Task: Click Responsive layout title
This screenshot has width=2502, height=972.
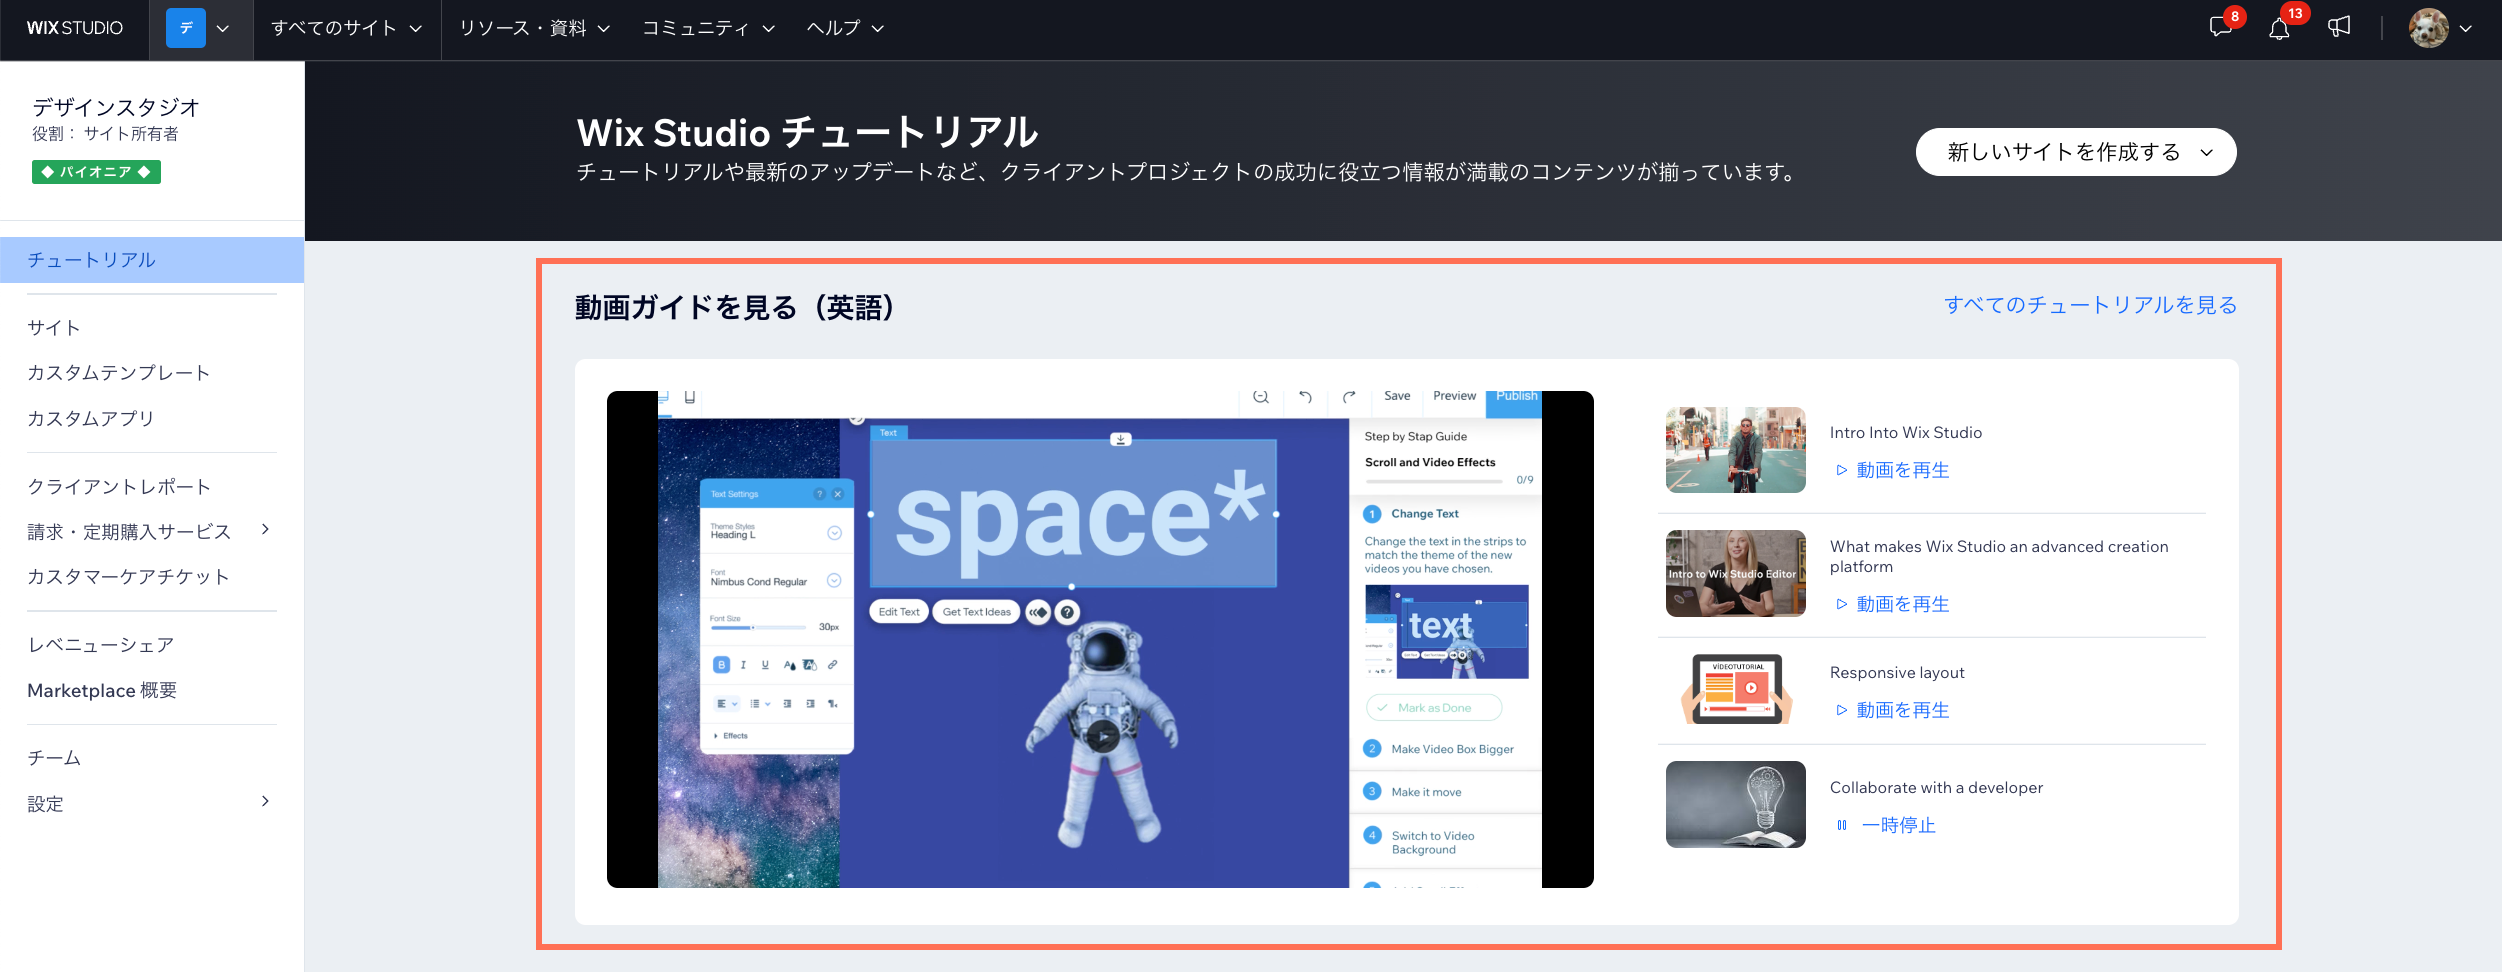Action: (1897, 673)
